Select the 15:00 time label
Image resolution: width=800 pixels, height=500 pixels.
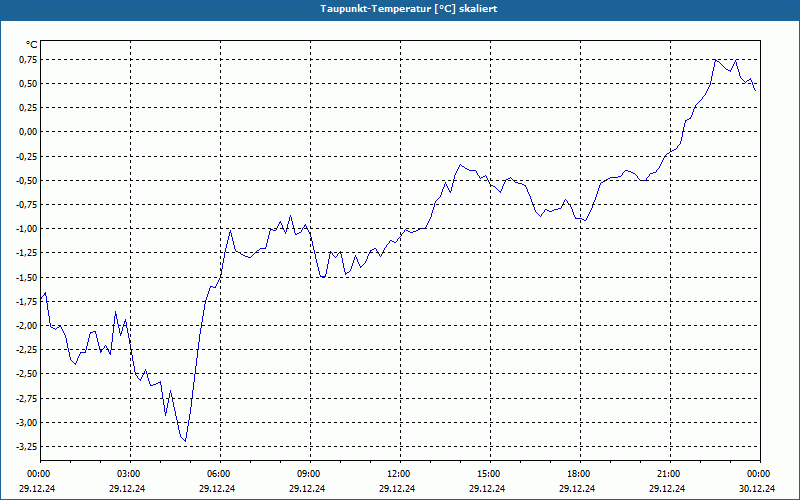point(490,474)
